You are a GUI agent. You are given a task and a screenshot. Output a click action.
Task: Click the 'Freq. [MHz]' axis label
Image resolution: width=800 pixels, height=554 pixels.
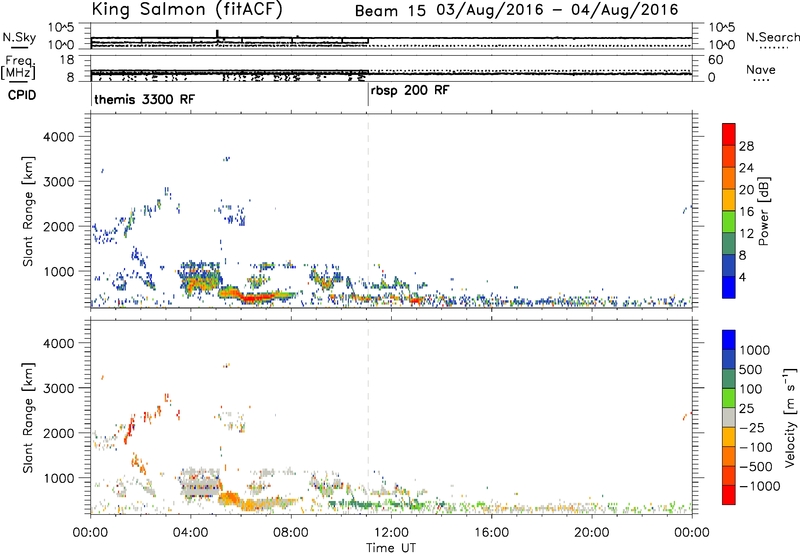coord(18,68)
